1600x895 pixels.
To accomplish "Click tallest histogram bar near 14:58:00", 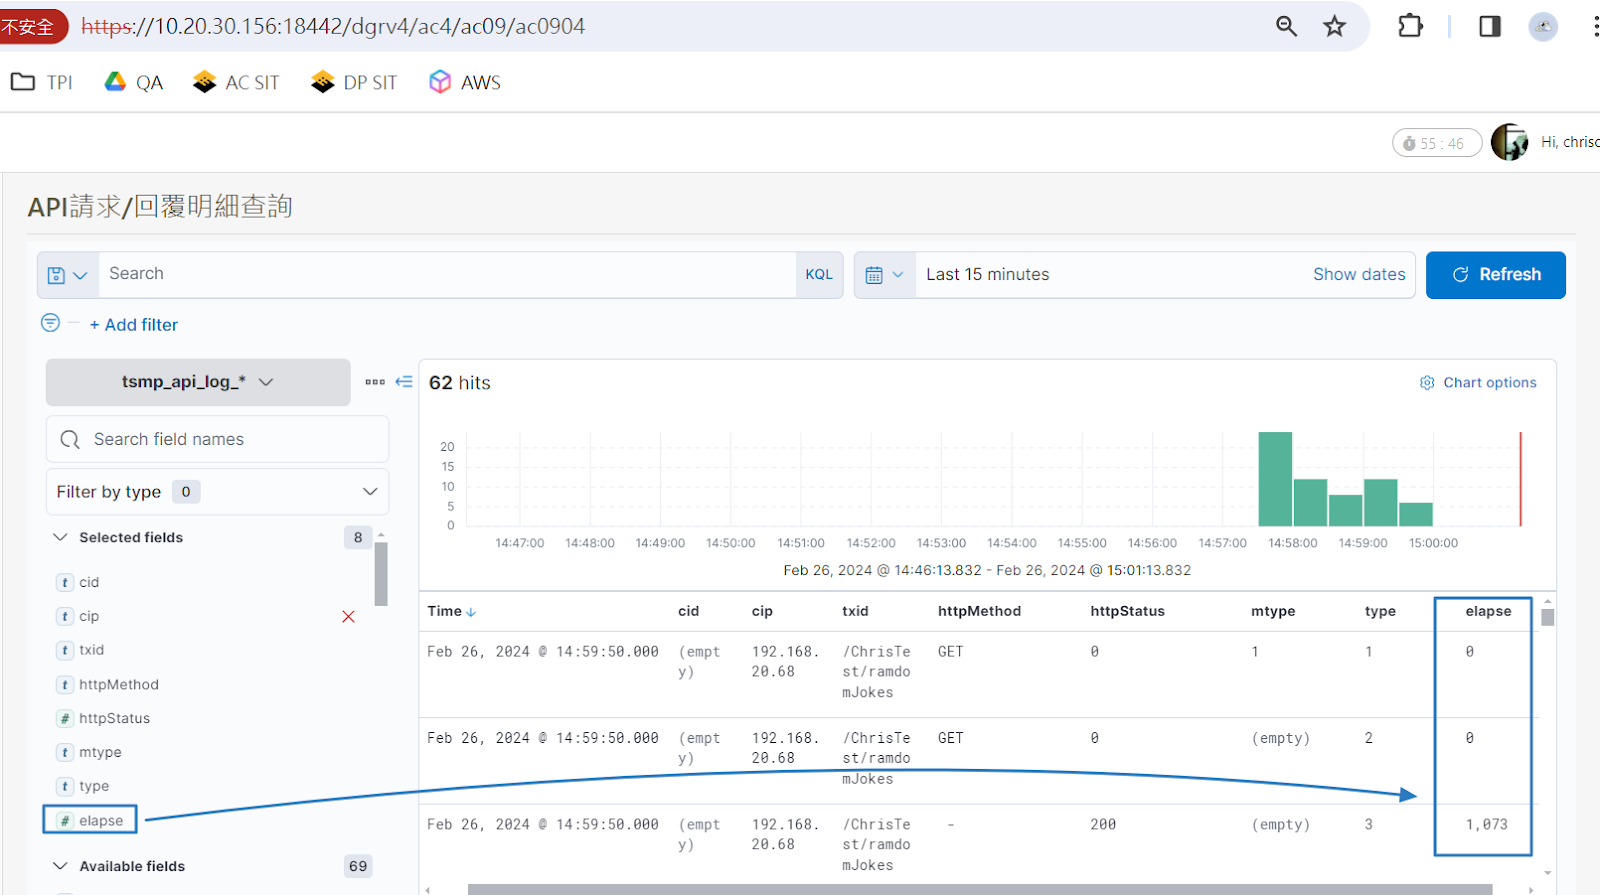I will pos(1275,479).
